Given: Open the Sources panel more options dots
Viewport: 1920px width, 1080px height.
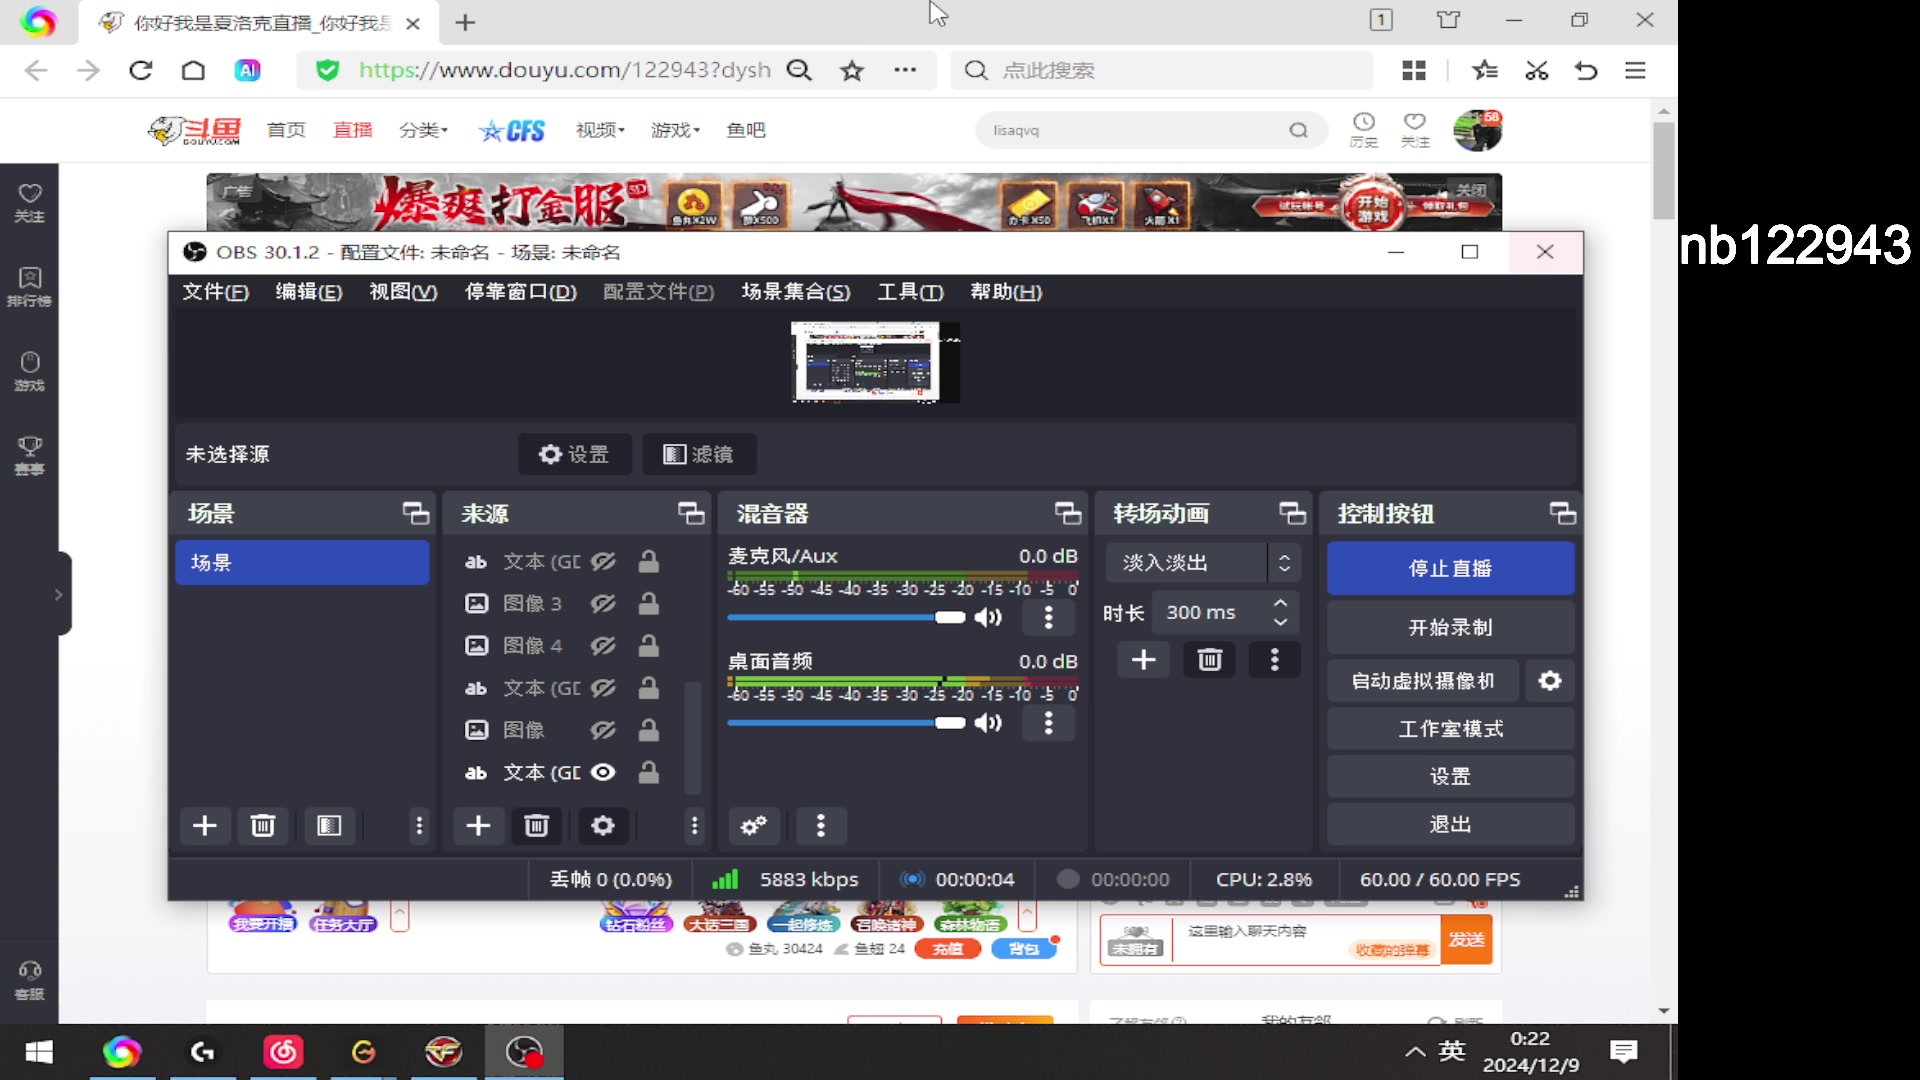Looking at the screenshot, I should tap(694, 826).
